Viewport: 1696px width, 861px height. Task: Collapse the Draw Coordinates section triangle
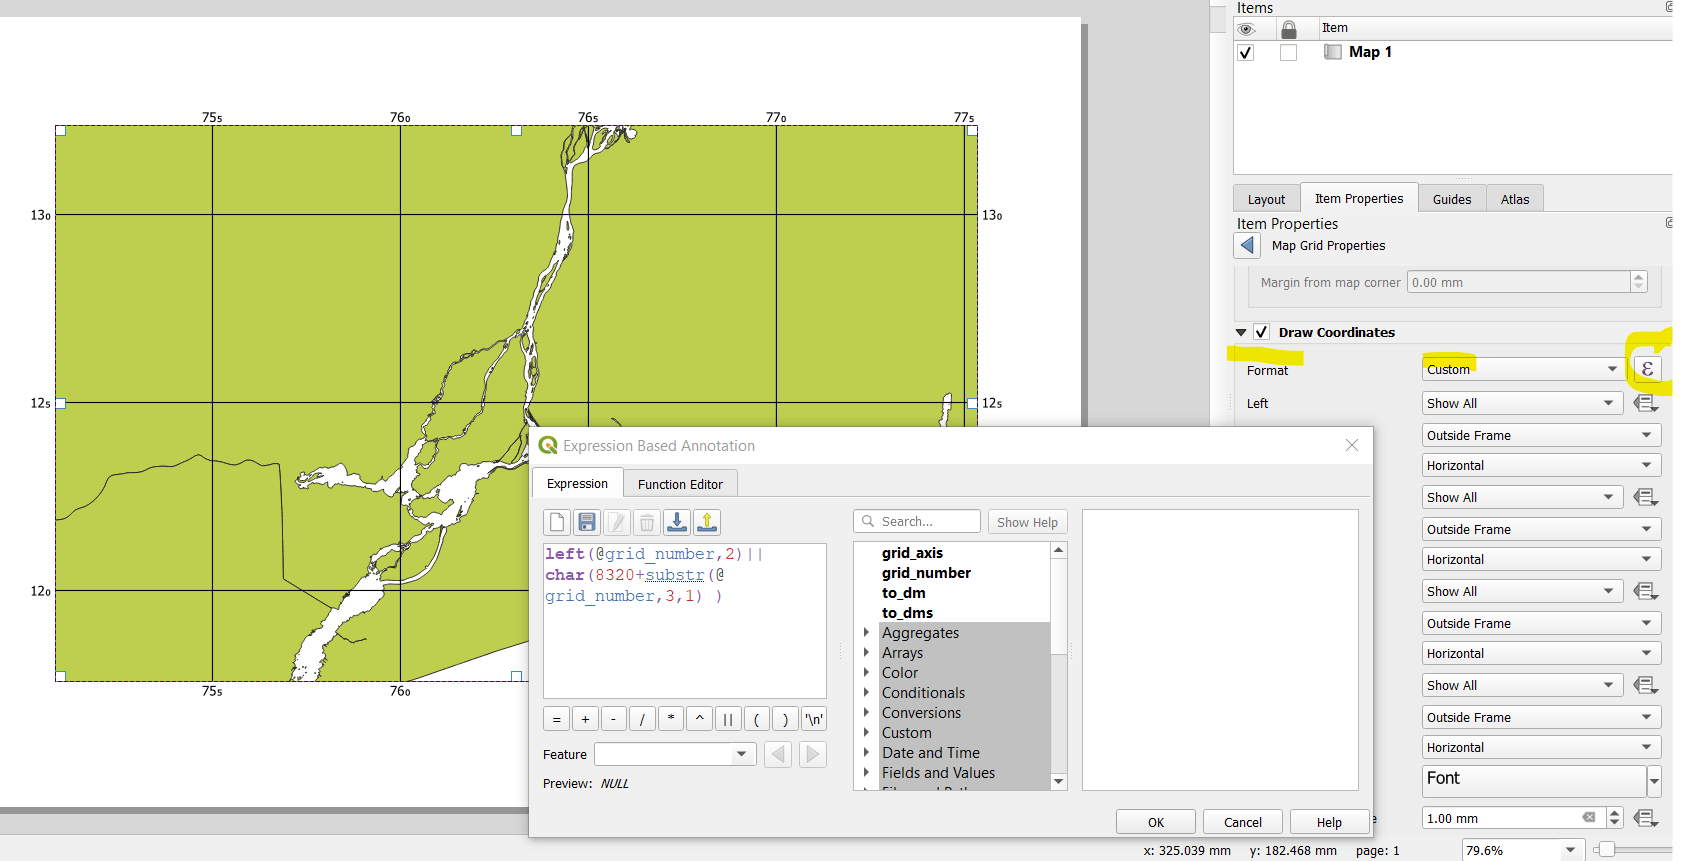click(1241, 332)
